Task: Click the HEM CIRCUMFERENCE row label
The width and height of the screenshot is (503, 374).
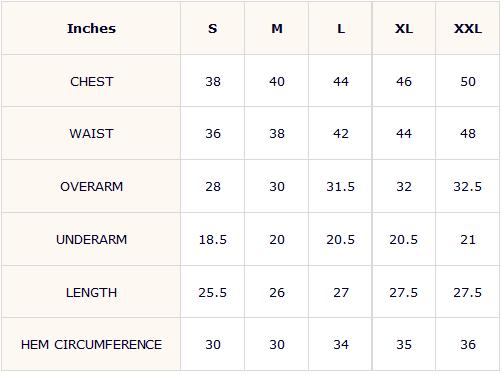Action: click(x=91, y=344)
